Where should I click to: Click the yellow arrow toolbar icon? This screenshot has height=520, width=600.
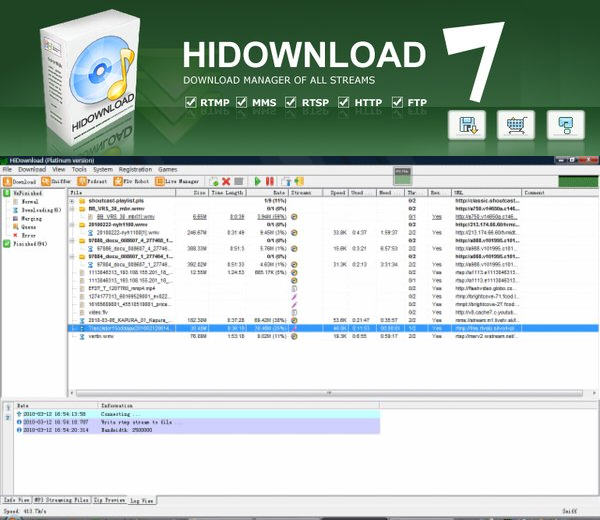point(299,181)
